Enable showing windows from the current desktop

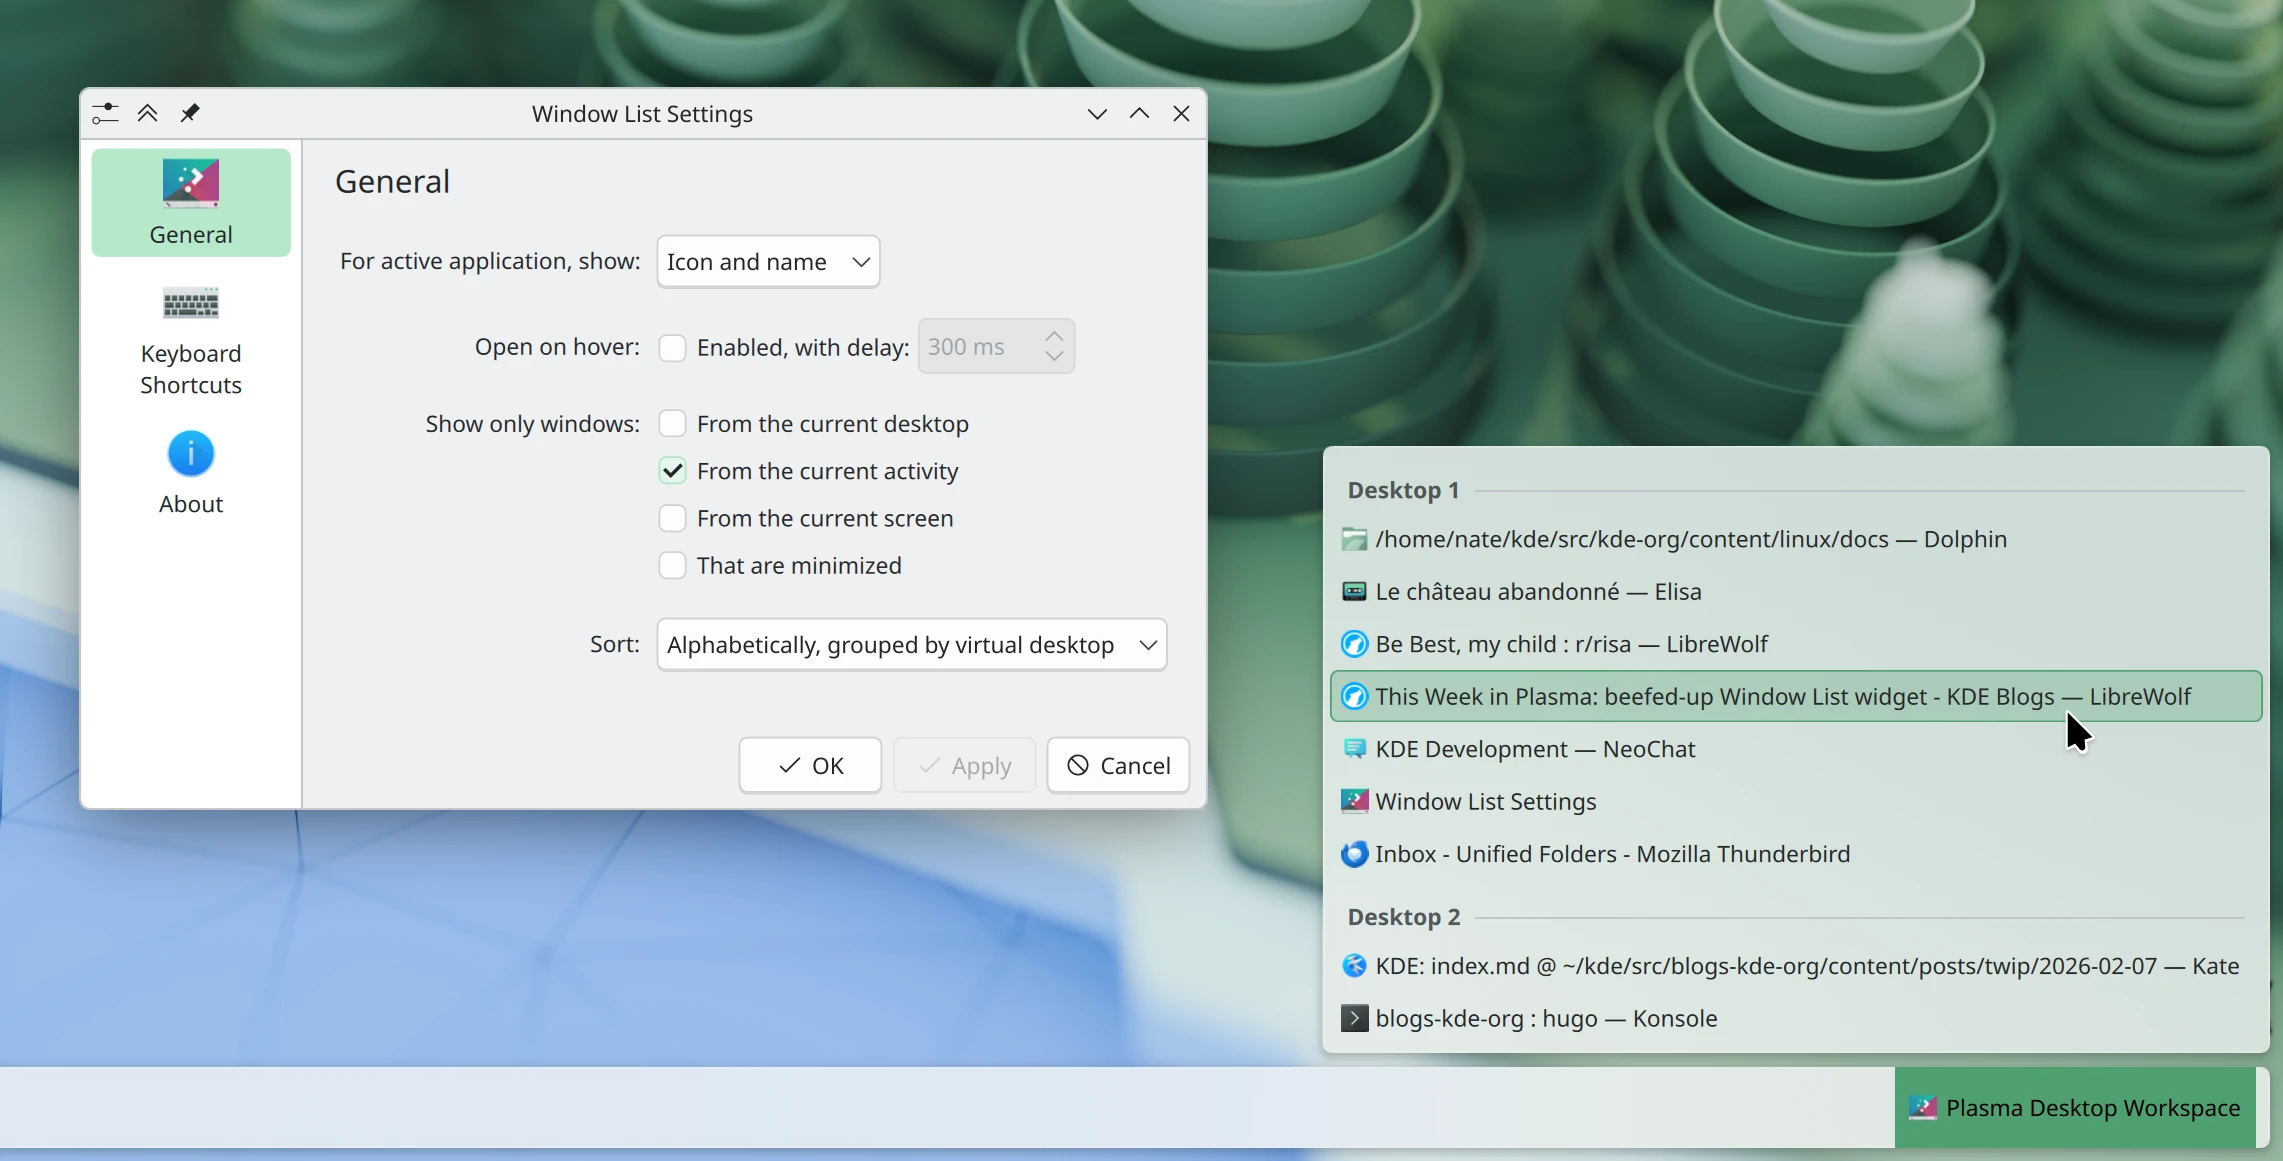(672, 423)
